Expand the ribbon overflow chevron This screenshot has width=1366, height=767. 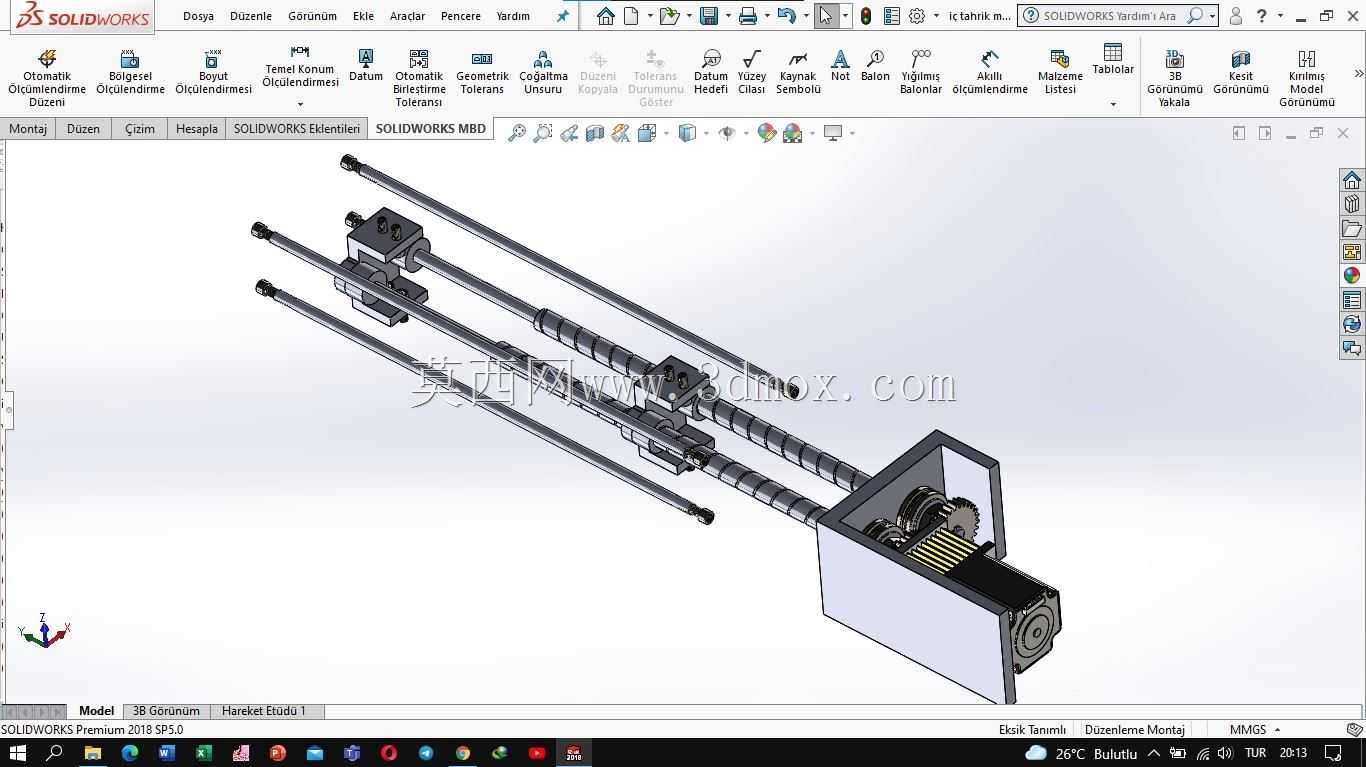pyautogui.click(x=1358, y=73)
